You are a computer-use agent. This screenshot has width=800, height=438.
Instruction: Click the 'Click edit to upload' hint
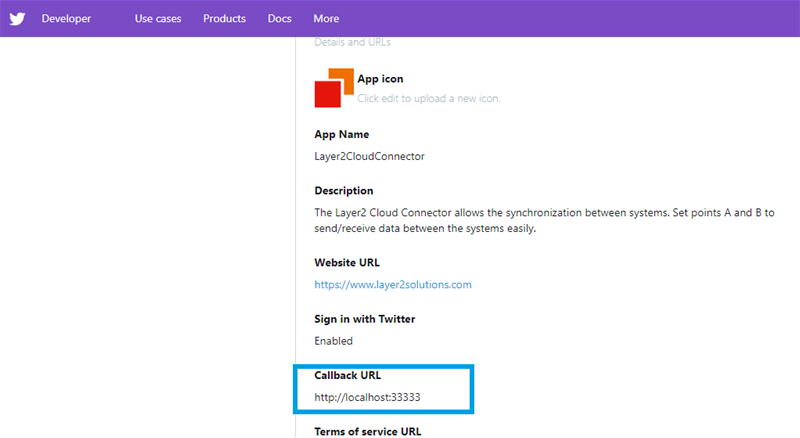tap(428, 98)
